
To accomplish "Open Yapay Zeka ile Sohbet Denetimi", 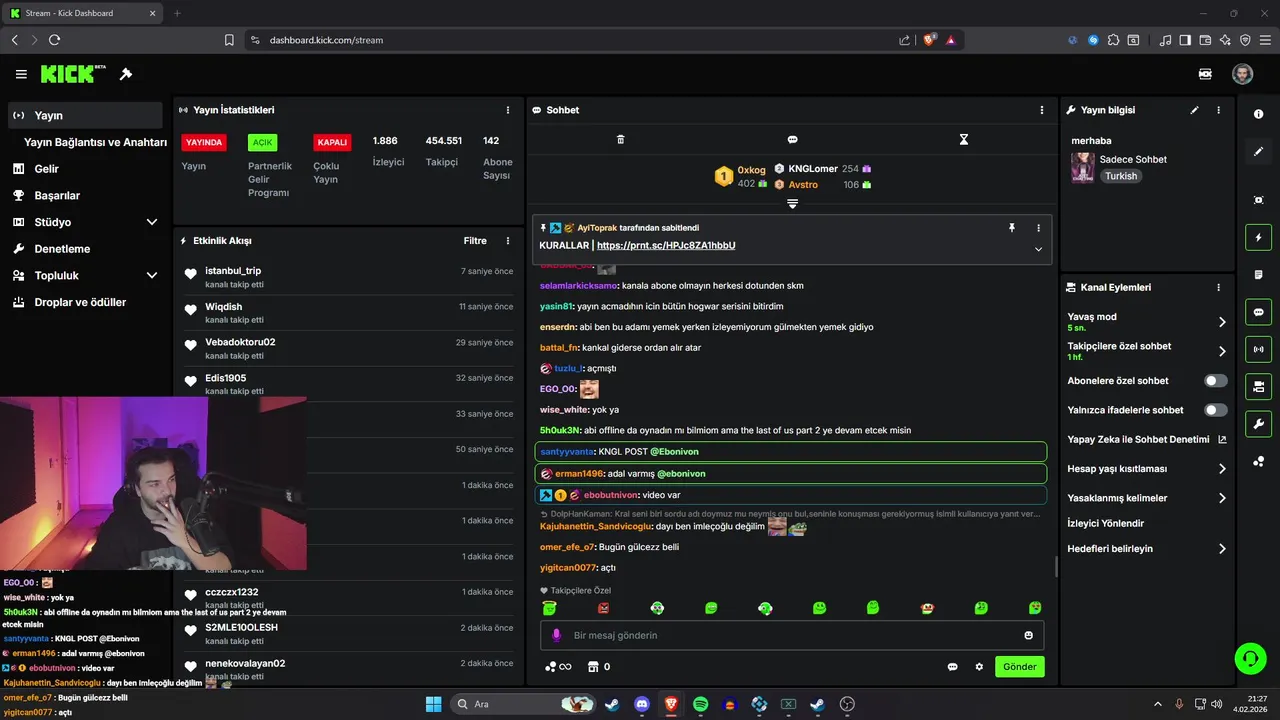I will click(x=1147, y=439).
